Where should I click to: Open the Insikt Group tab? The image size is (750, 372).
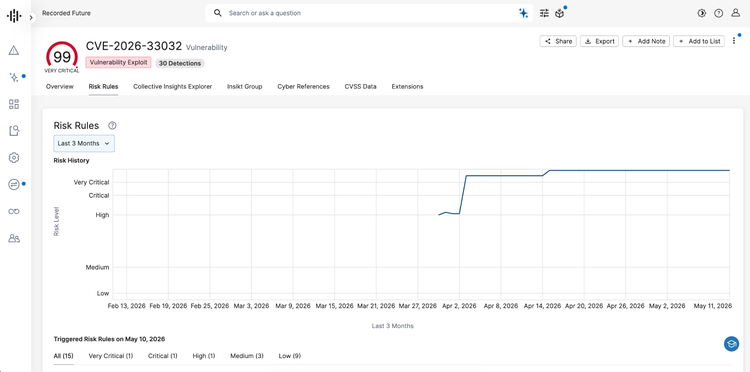pyautogui.click(x=244, y=87)
